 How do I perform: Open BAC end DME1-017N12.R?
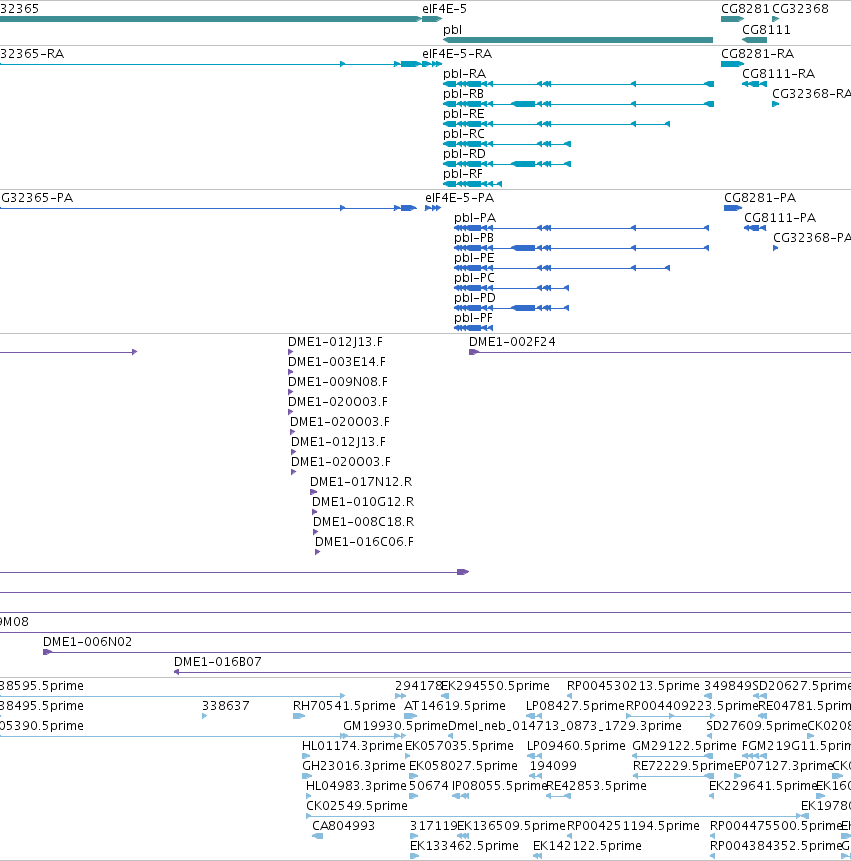click(361, 482)
